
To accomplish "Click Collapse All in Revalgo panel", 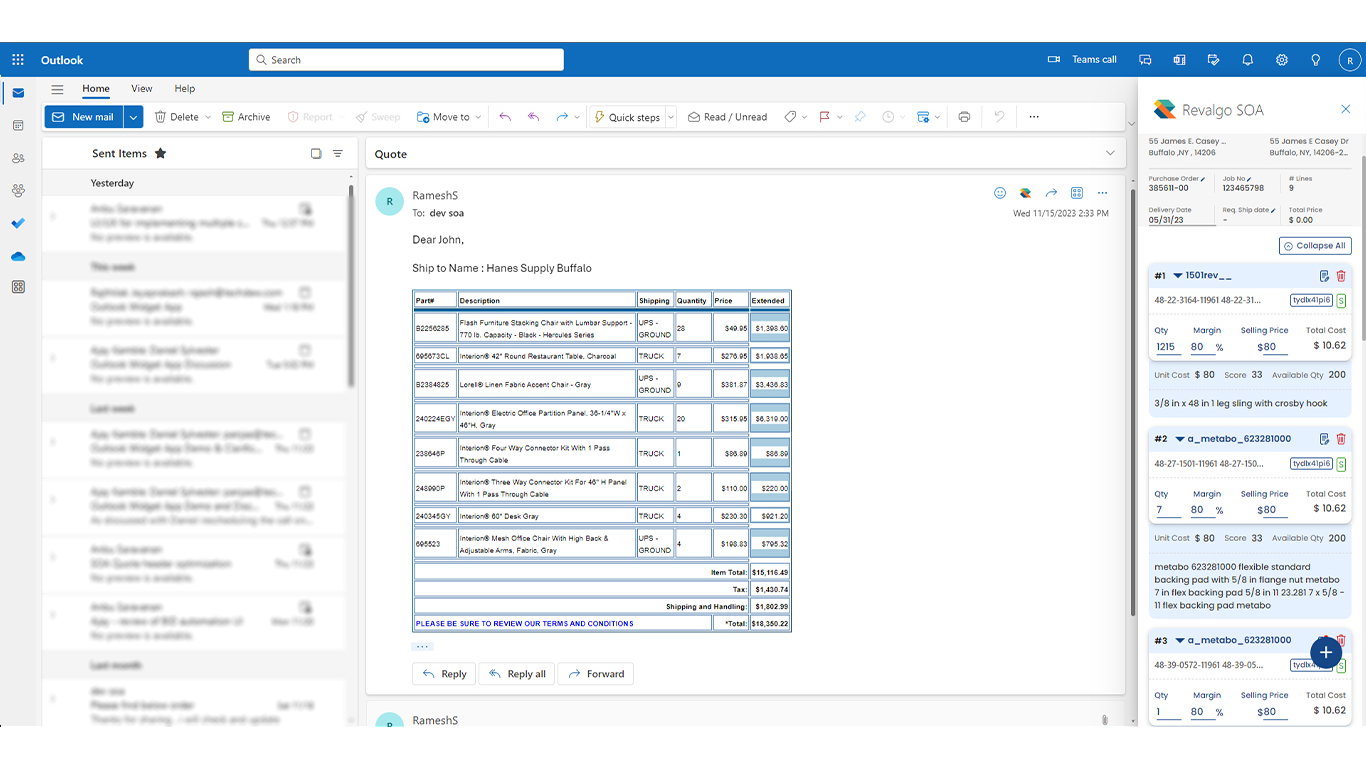I will click(x=1315, y=245).
